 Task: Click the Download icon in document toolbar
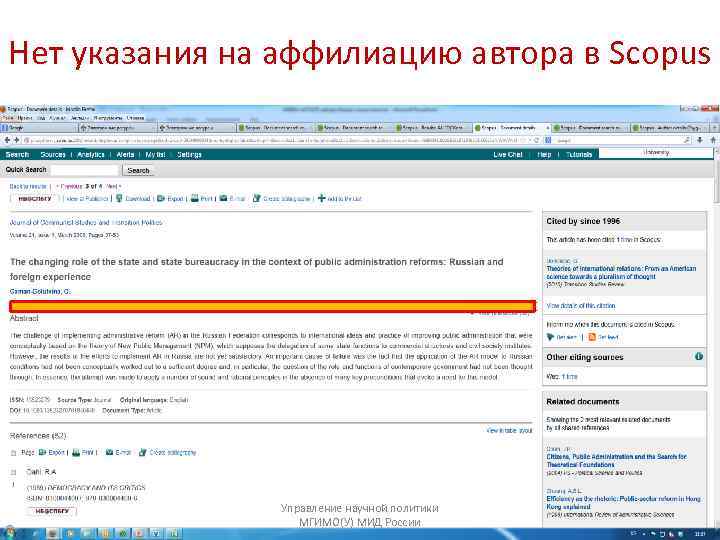tap(119, 198)
